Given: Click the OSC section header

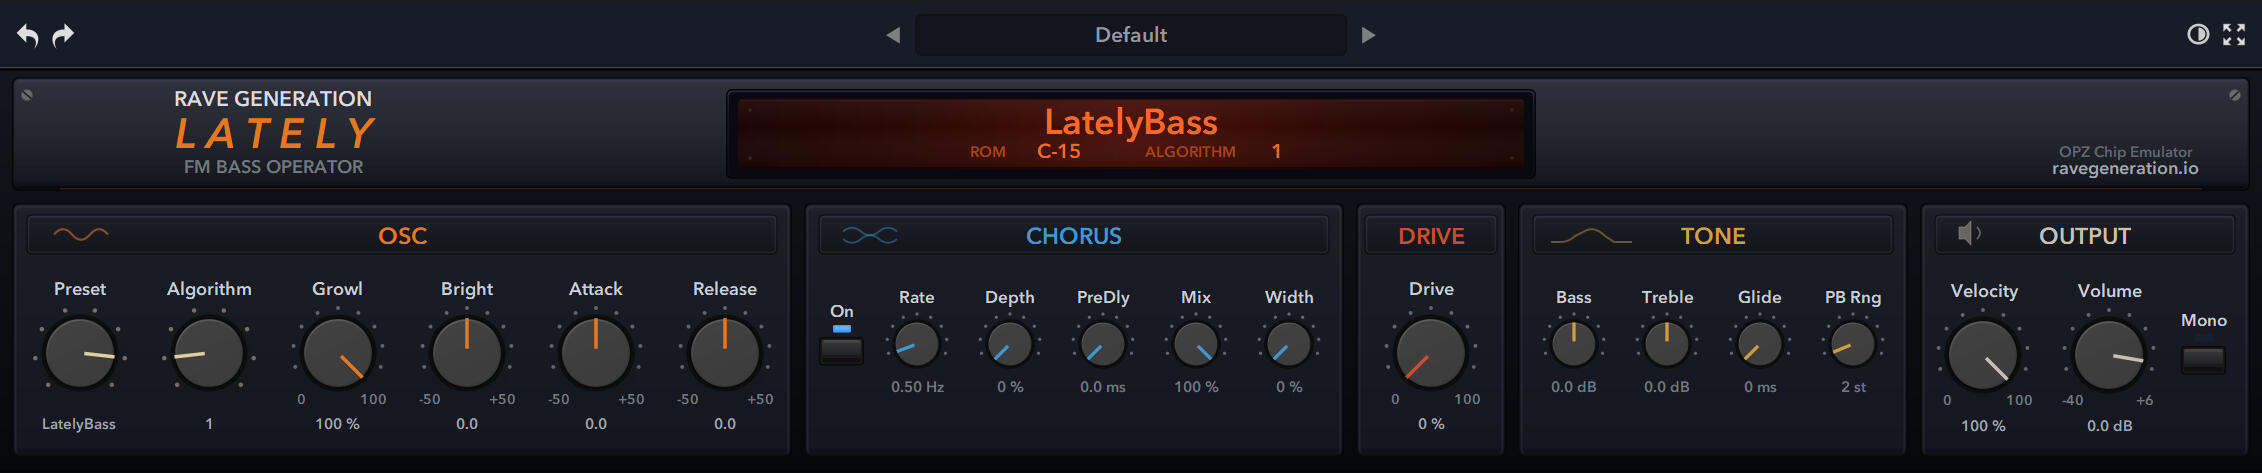Looking at the screenshot, I should click(402, 236).
